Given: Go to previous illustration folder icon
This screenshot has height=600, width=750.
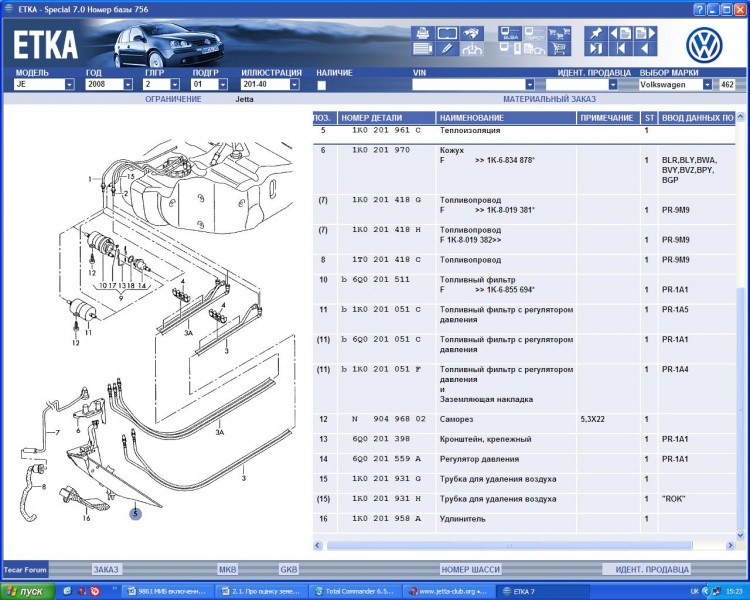Looking at the screenshot, I should pos(620,33).
